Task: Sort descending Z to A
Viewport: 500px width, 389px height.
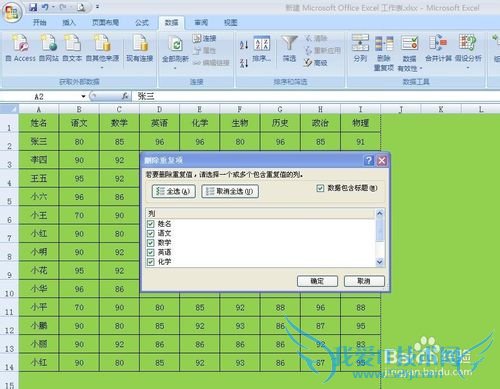Action: [244, 63]
